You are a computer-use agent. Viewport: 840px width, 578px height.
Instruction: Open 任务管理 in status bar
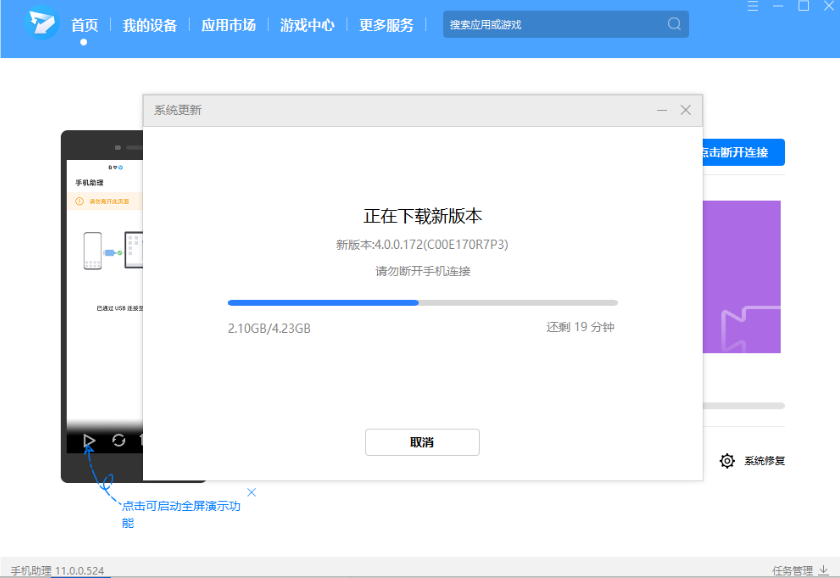(x=792, y=571)
